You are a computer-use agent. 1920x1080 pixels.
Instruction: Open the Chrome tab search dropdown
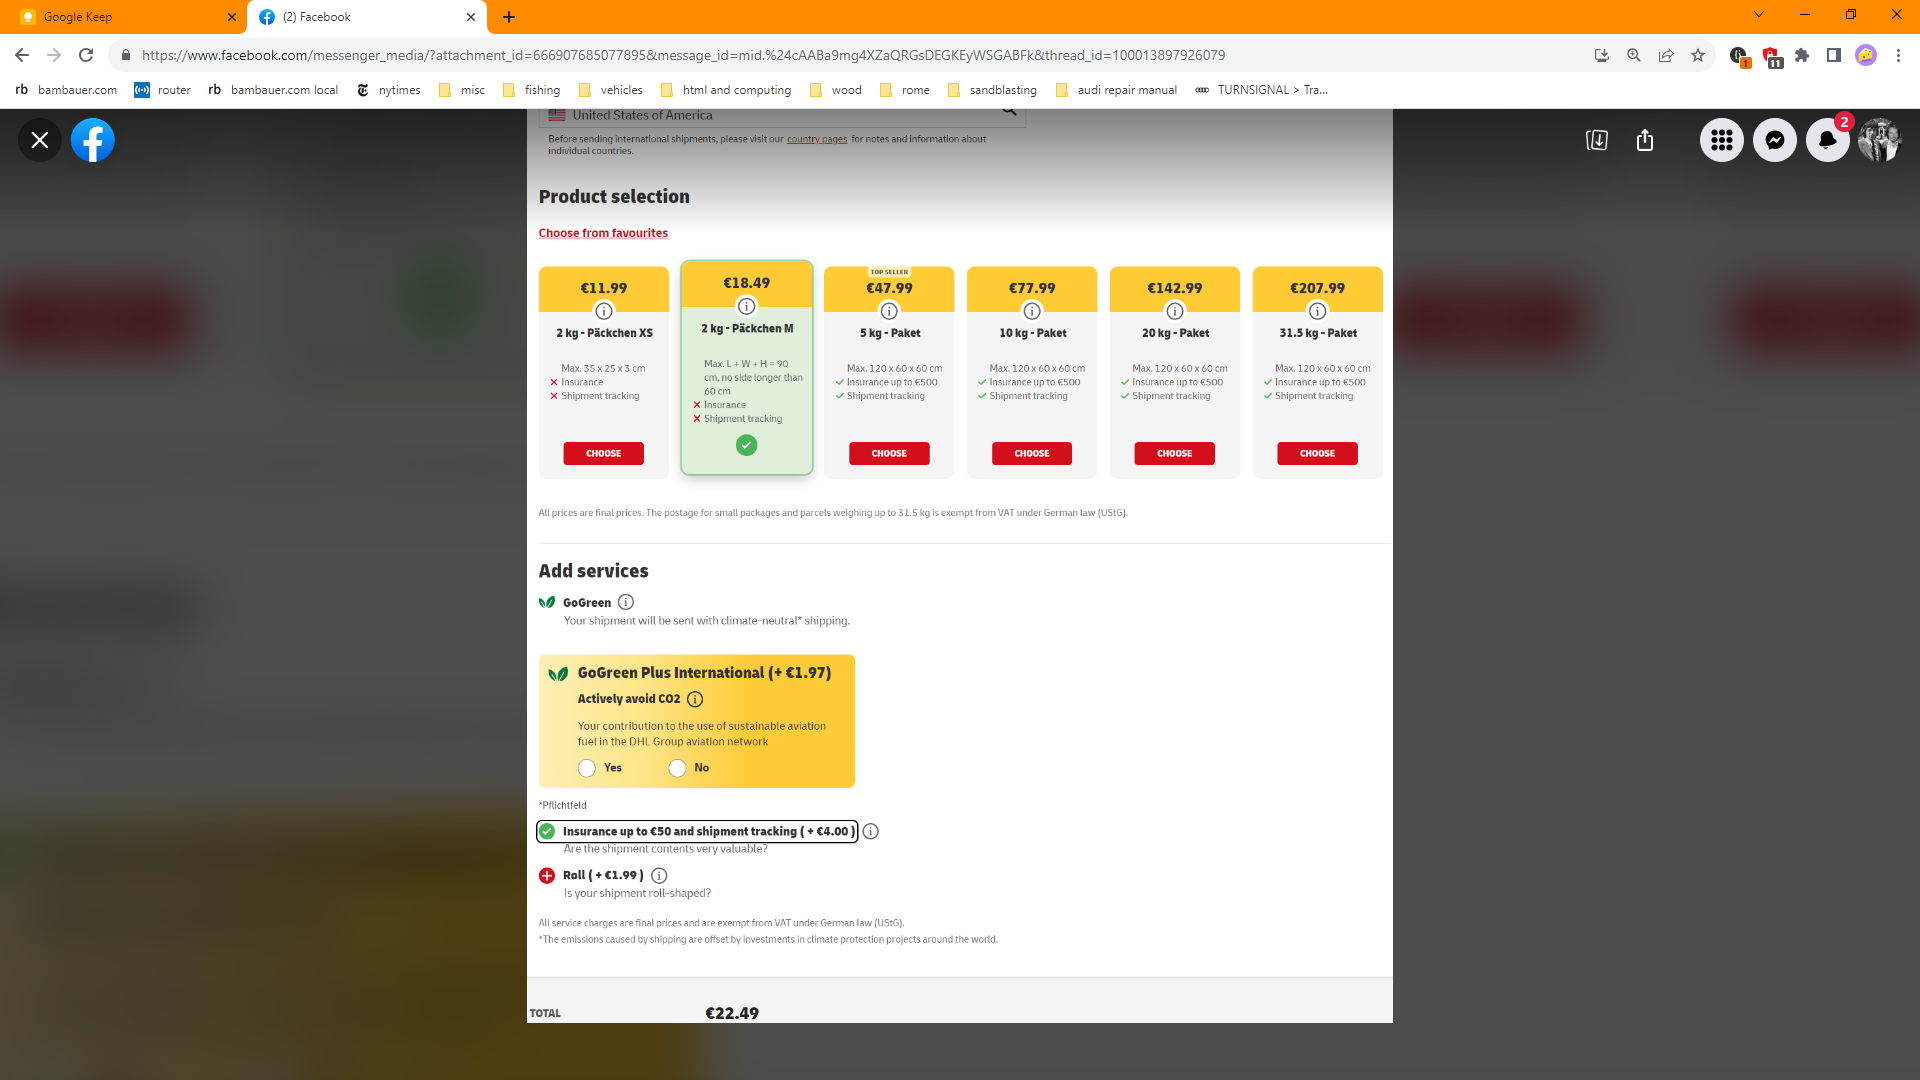tap(1758, 15)
